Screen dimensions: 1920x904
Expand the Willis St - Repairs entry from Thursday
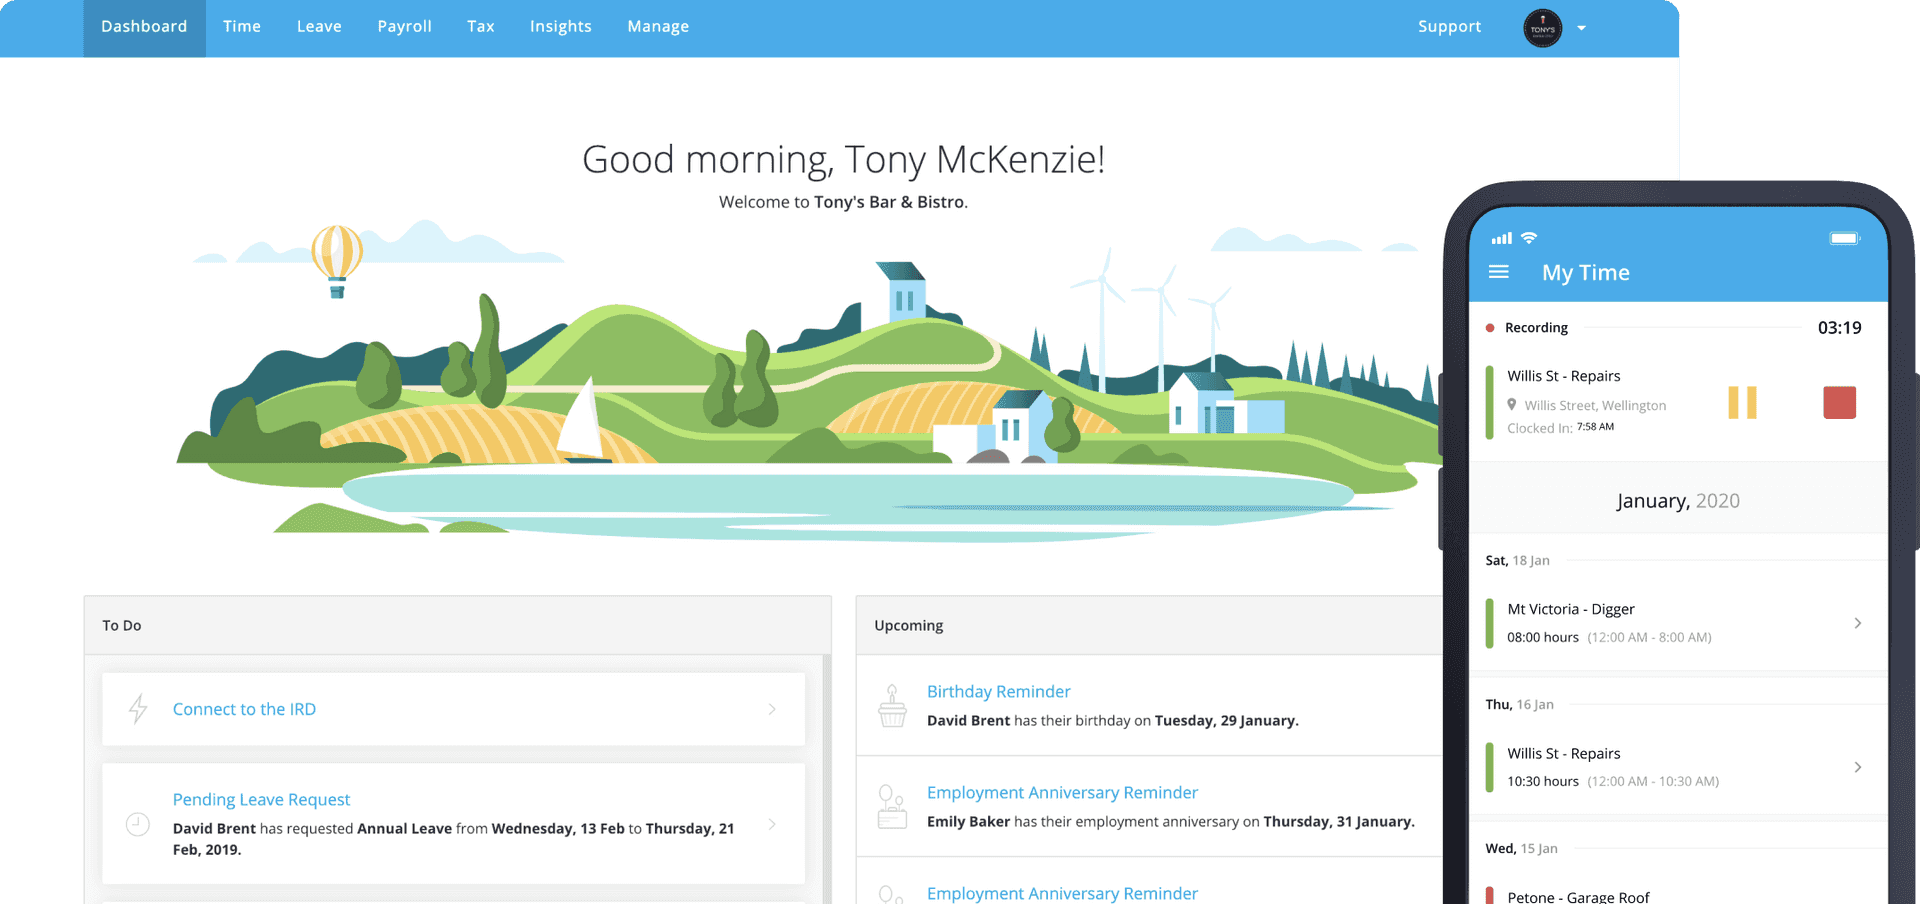(x=1859, y=767)
